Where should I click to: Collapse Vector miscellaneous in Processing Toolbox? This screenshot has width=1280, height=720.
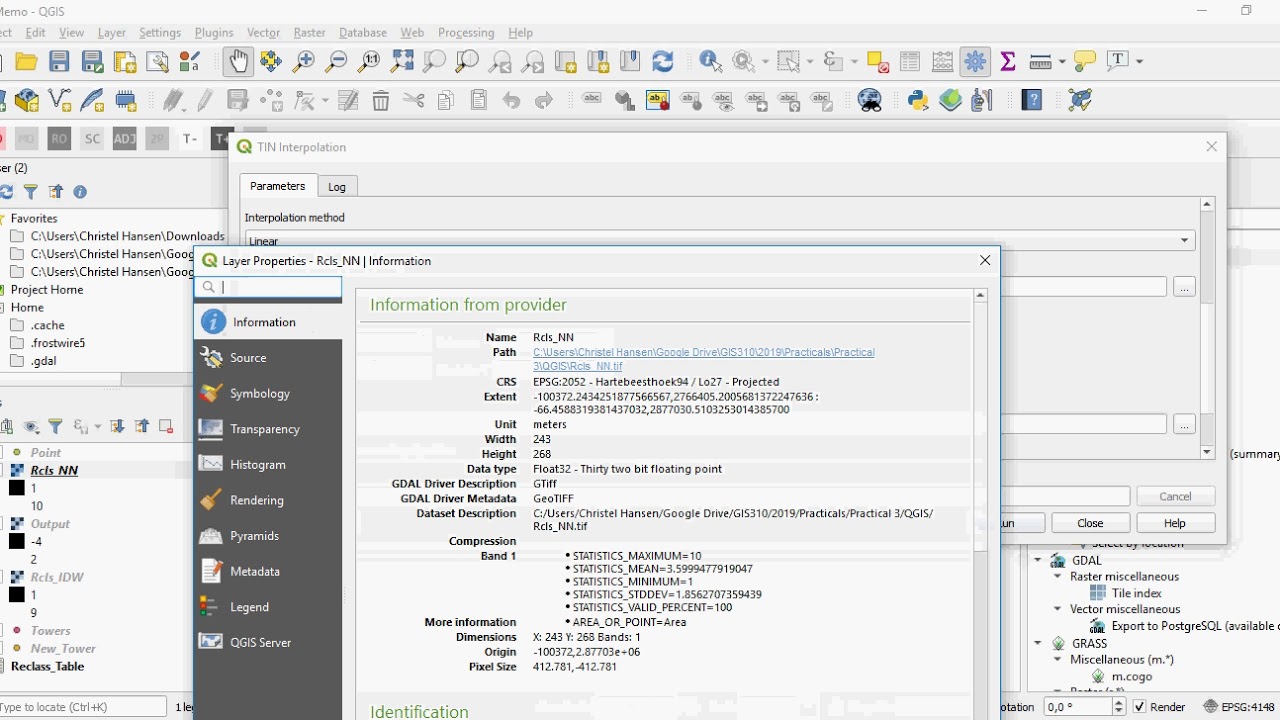tap(1057, 609)
